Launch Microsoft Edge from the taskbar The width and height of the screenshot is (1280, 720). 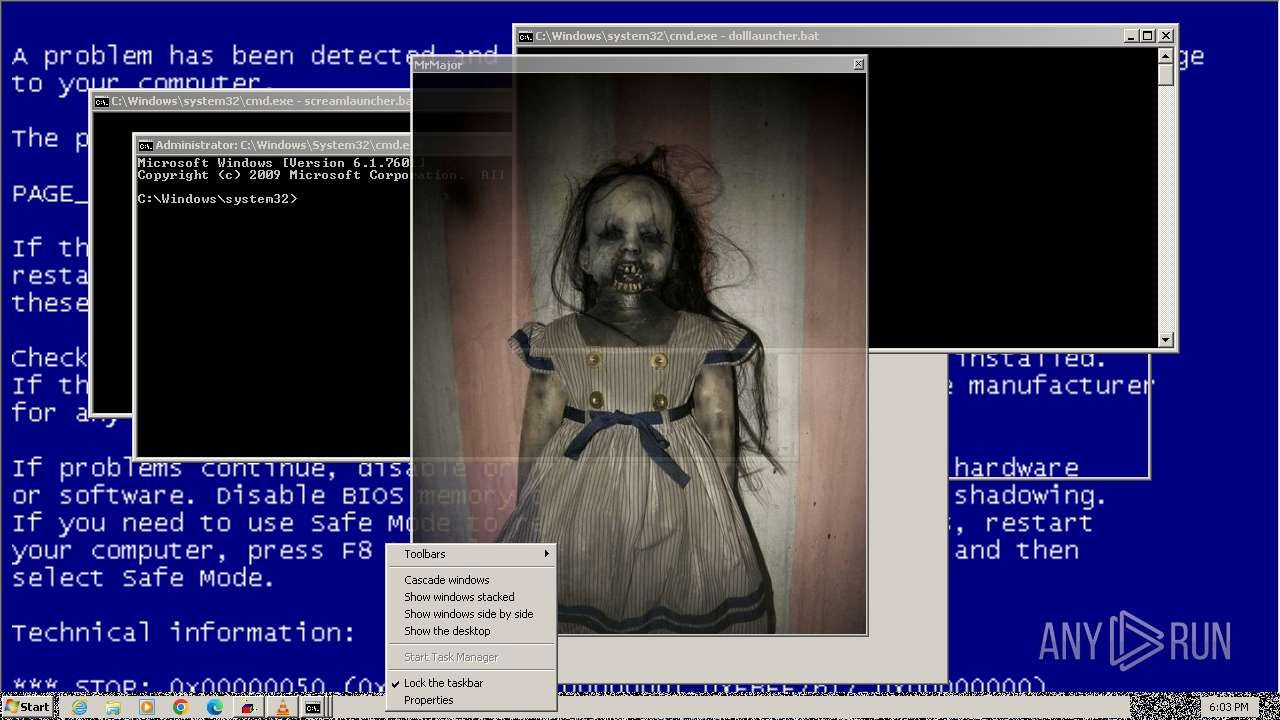[214, 707]
